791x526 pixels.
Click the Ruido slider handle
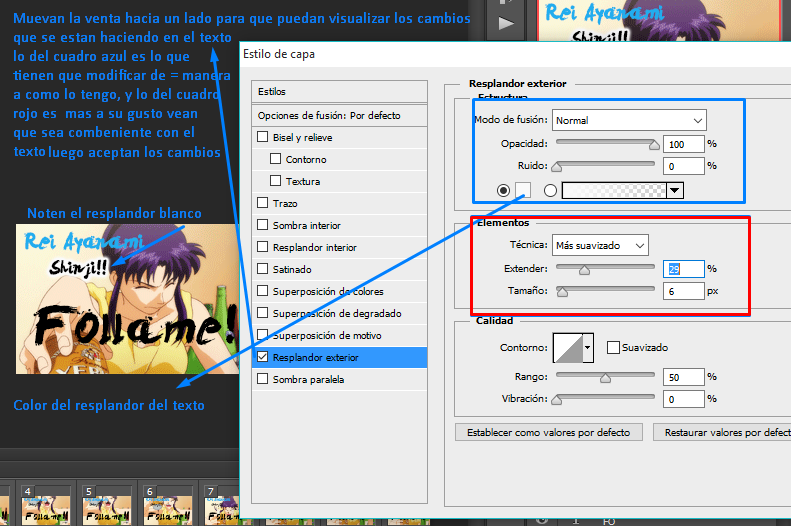click(x=556, y=167)
